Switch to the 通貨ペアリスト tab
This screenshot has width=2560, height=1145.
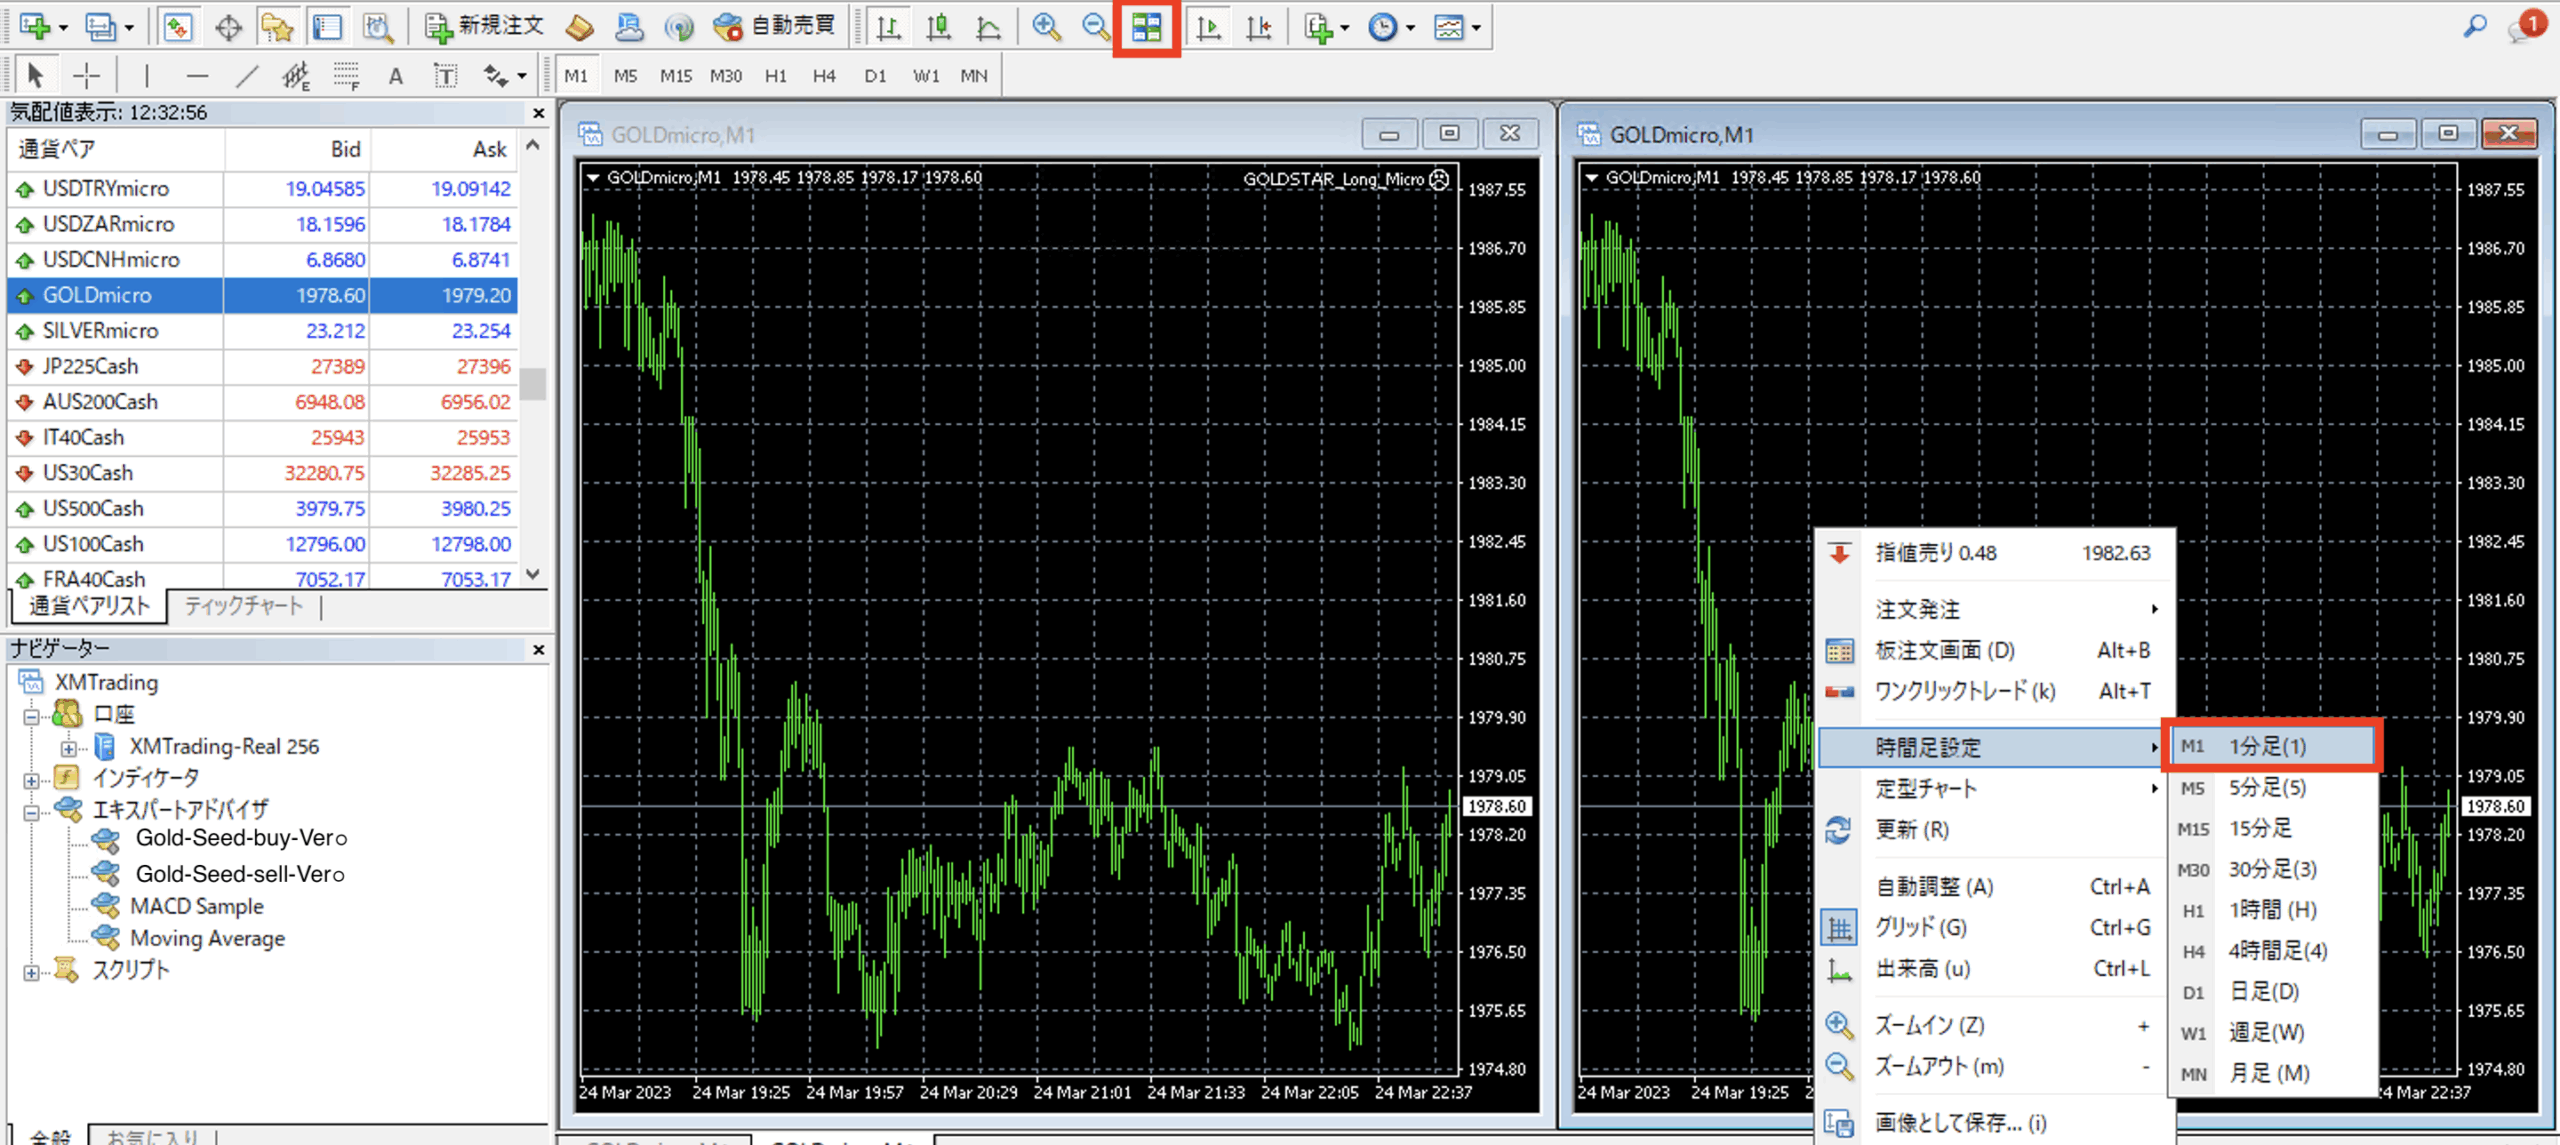click(x=89, y=606)
